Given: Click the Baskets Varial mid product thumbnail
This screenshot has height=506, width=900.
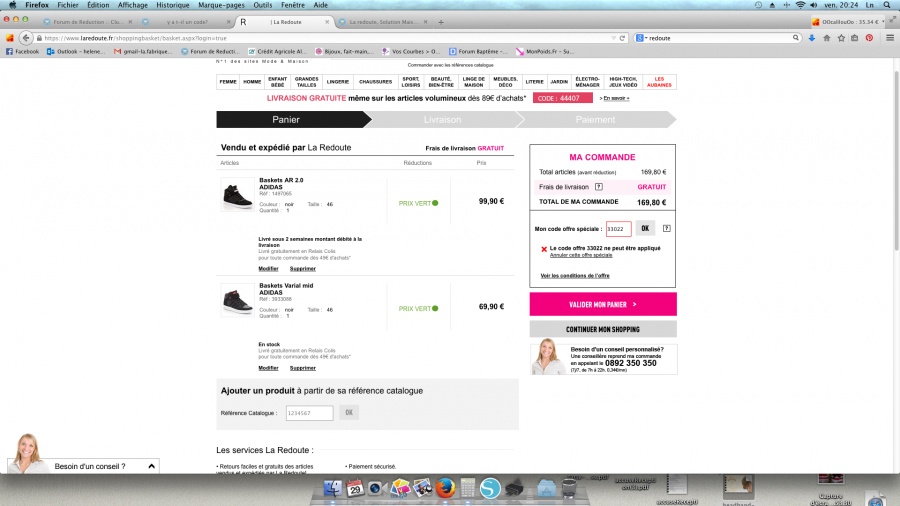Looking at the screenshot, I should click(238, 299).
